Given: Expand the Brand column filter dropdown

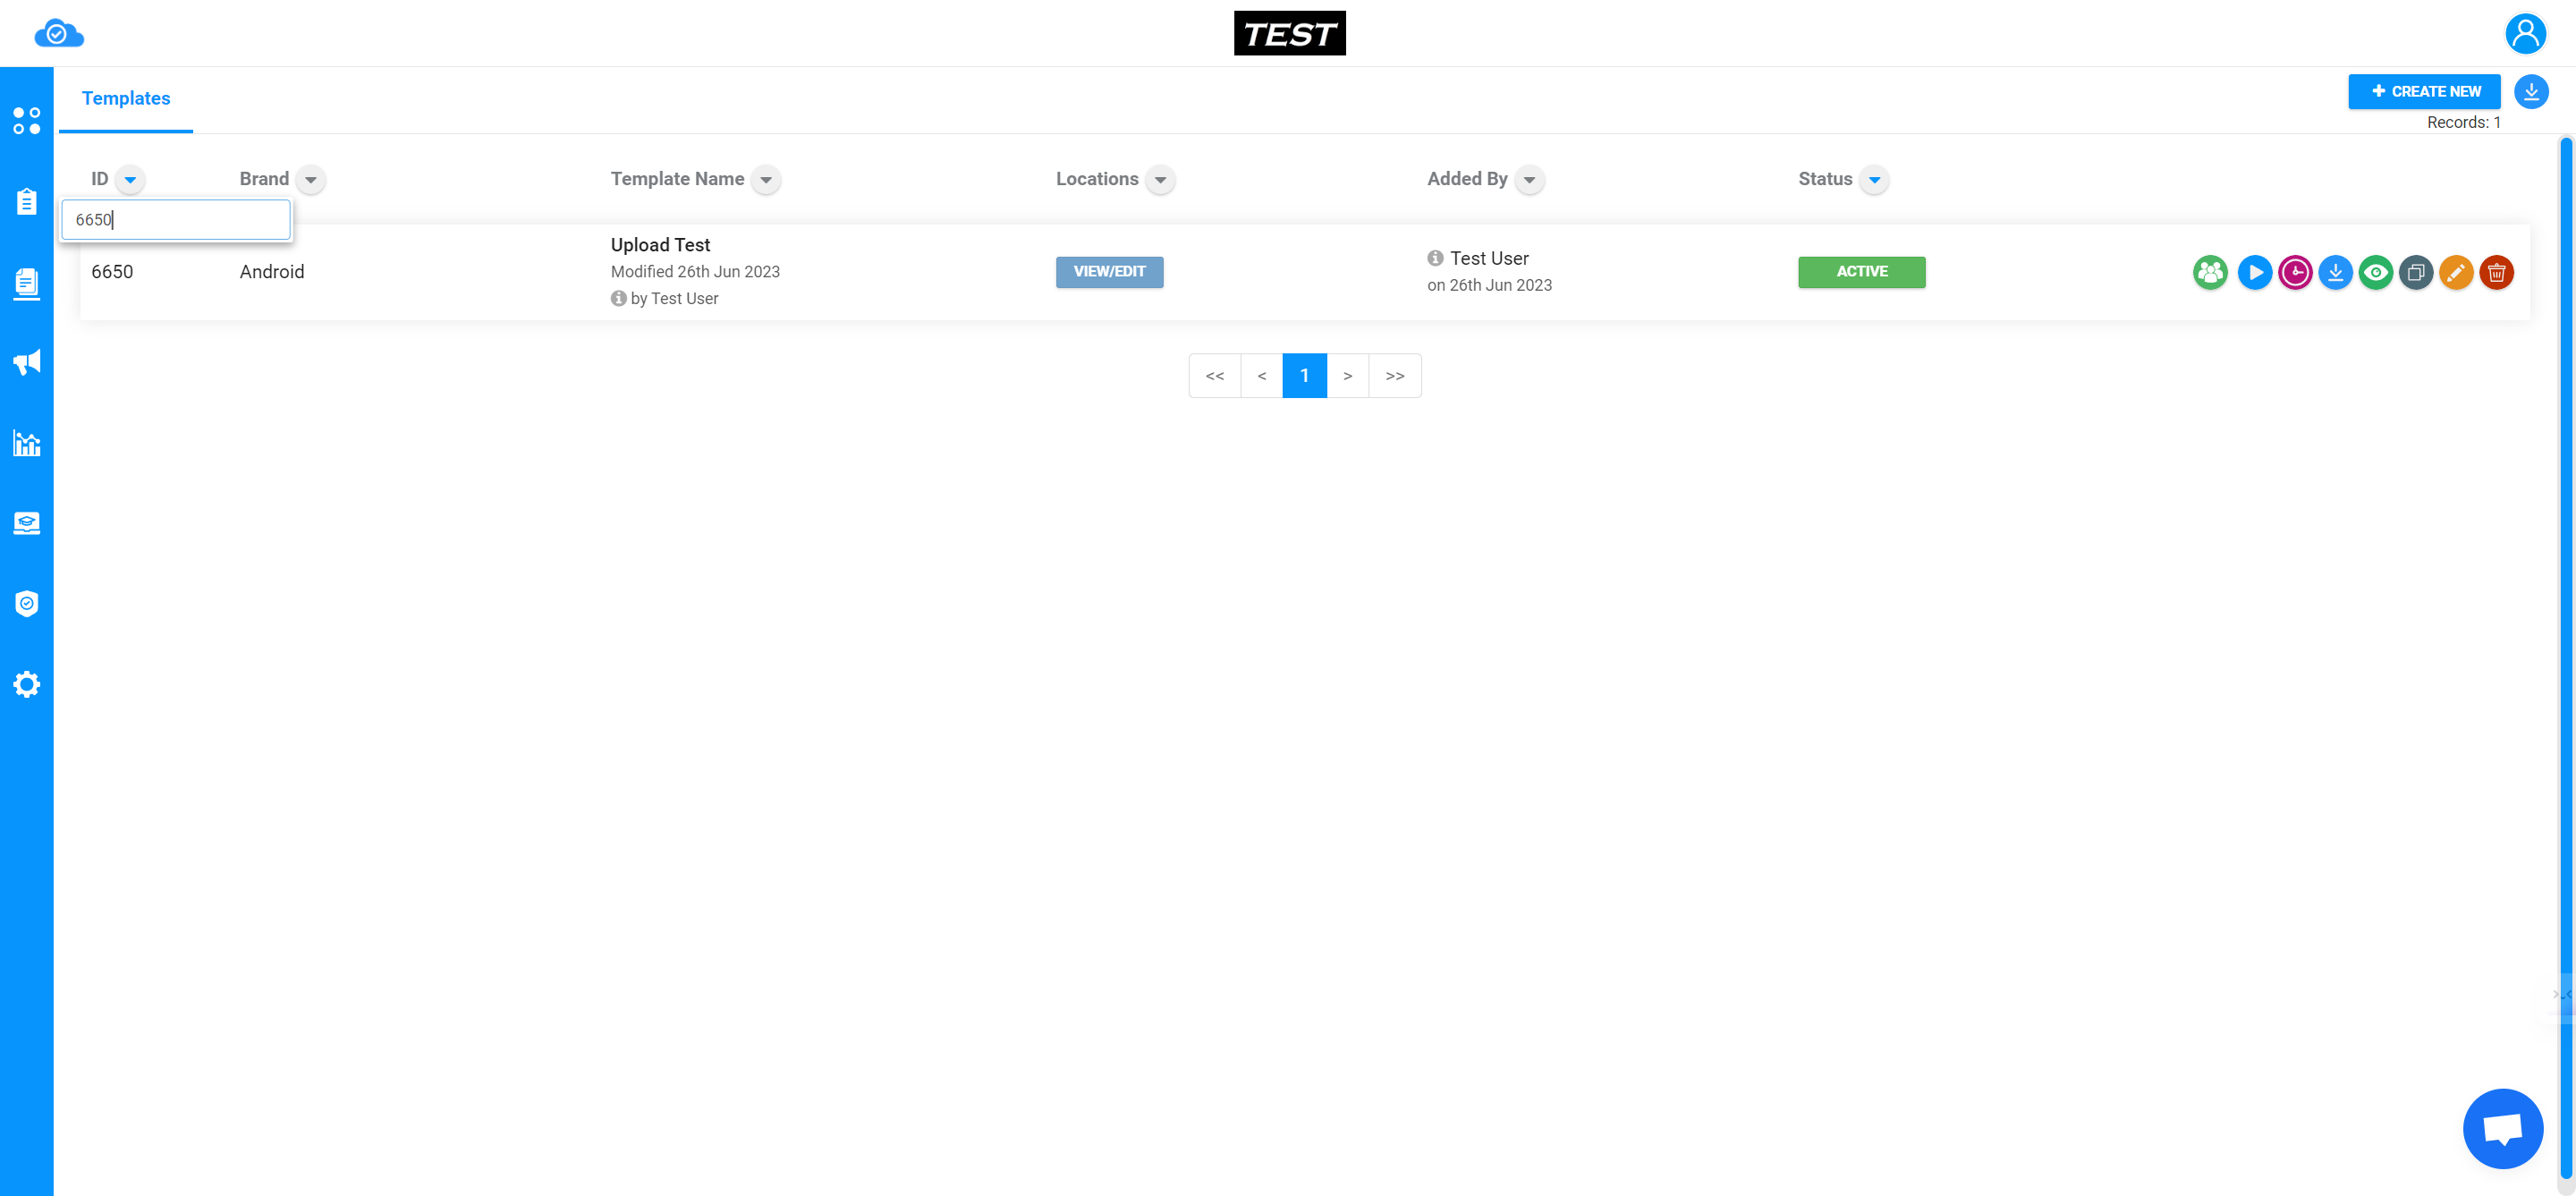Looking at the screenshot, I should (x=310, y=179).
